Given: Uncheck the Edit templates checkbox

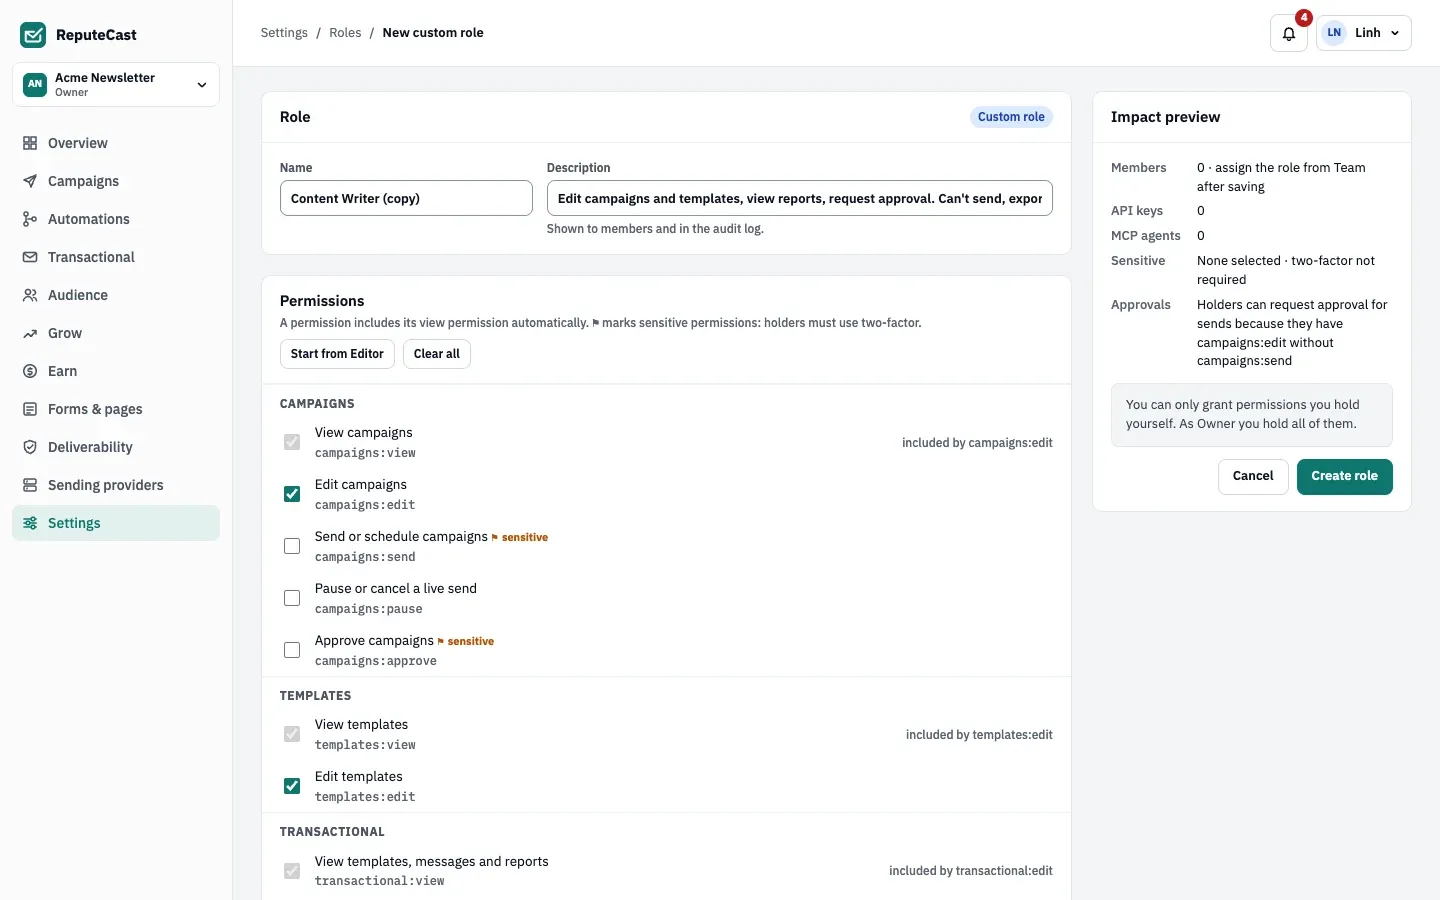Looking at the screenshot, I should point(292,786).
